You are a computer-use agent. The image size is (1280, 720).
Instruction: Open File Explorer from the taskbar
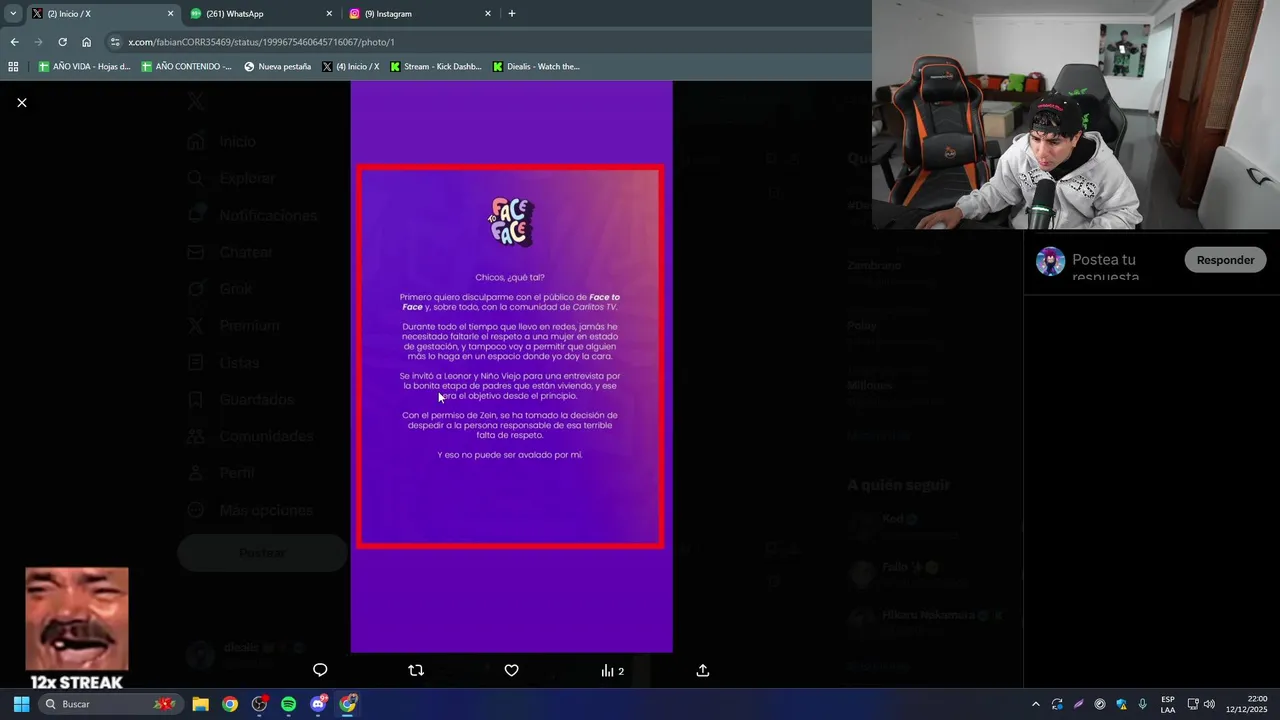point(200,704)
